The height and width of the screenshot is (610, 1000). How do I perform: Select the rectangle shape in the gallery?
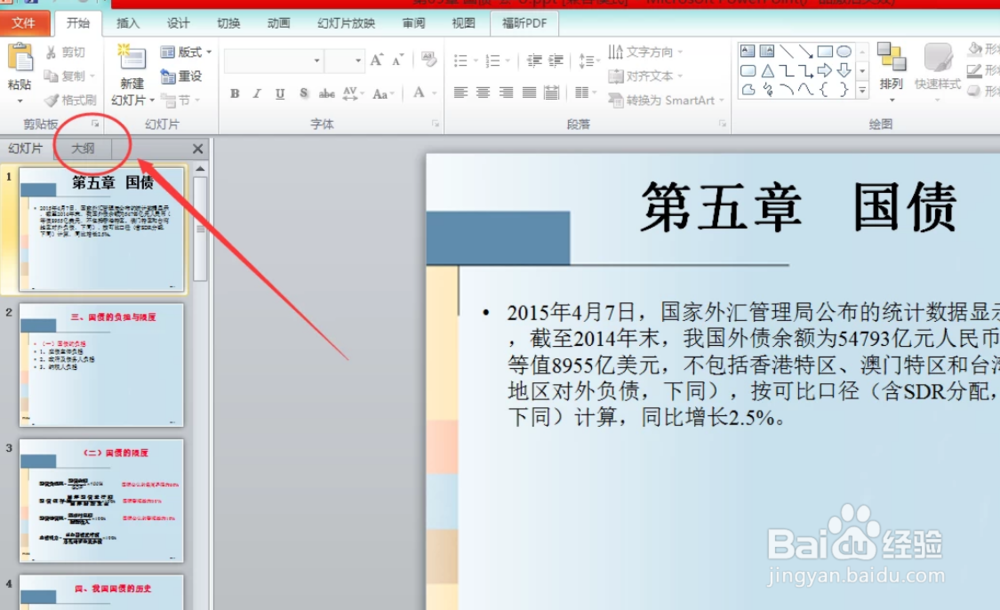click(x=825, y=52)
